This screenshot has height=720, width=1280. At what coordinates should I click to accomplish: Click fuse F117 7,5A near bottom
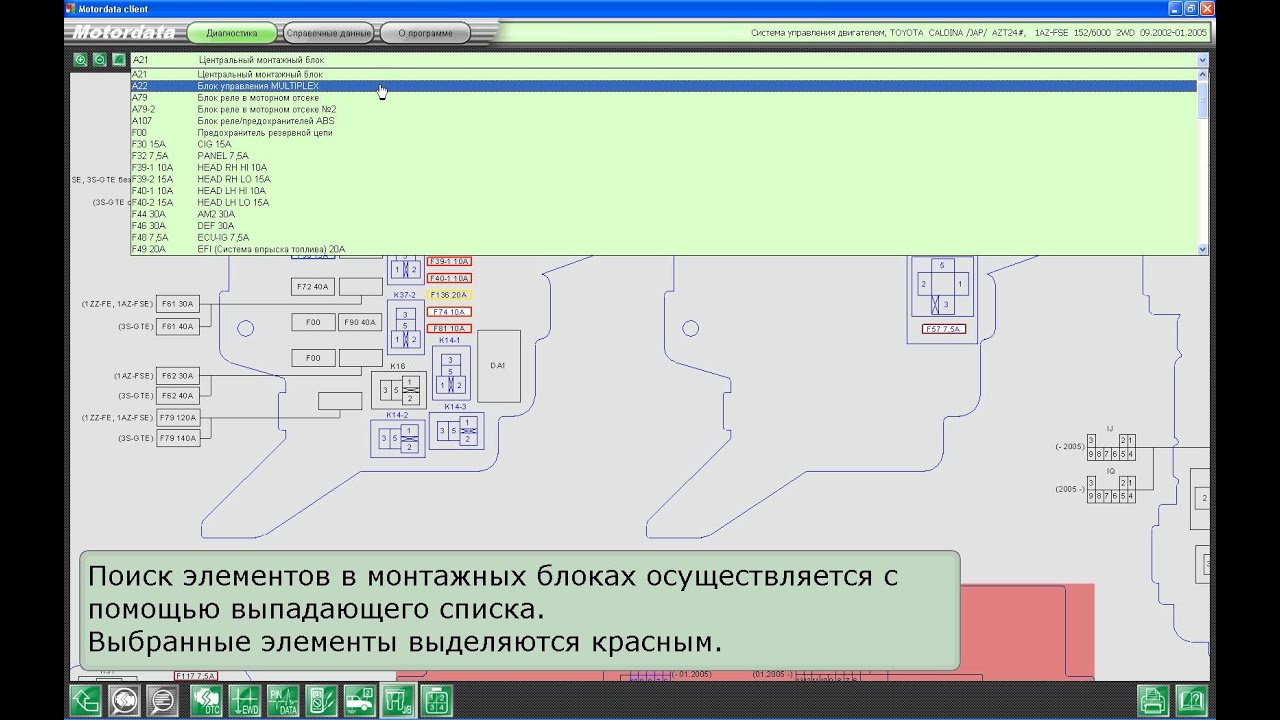pos(197,676)
